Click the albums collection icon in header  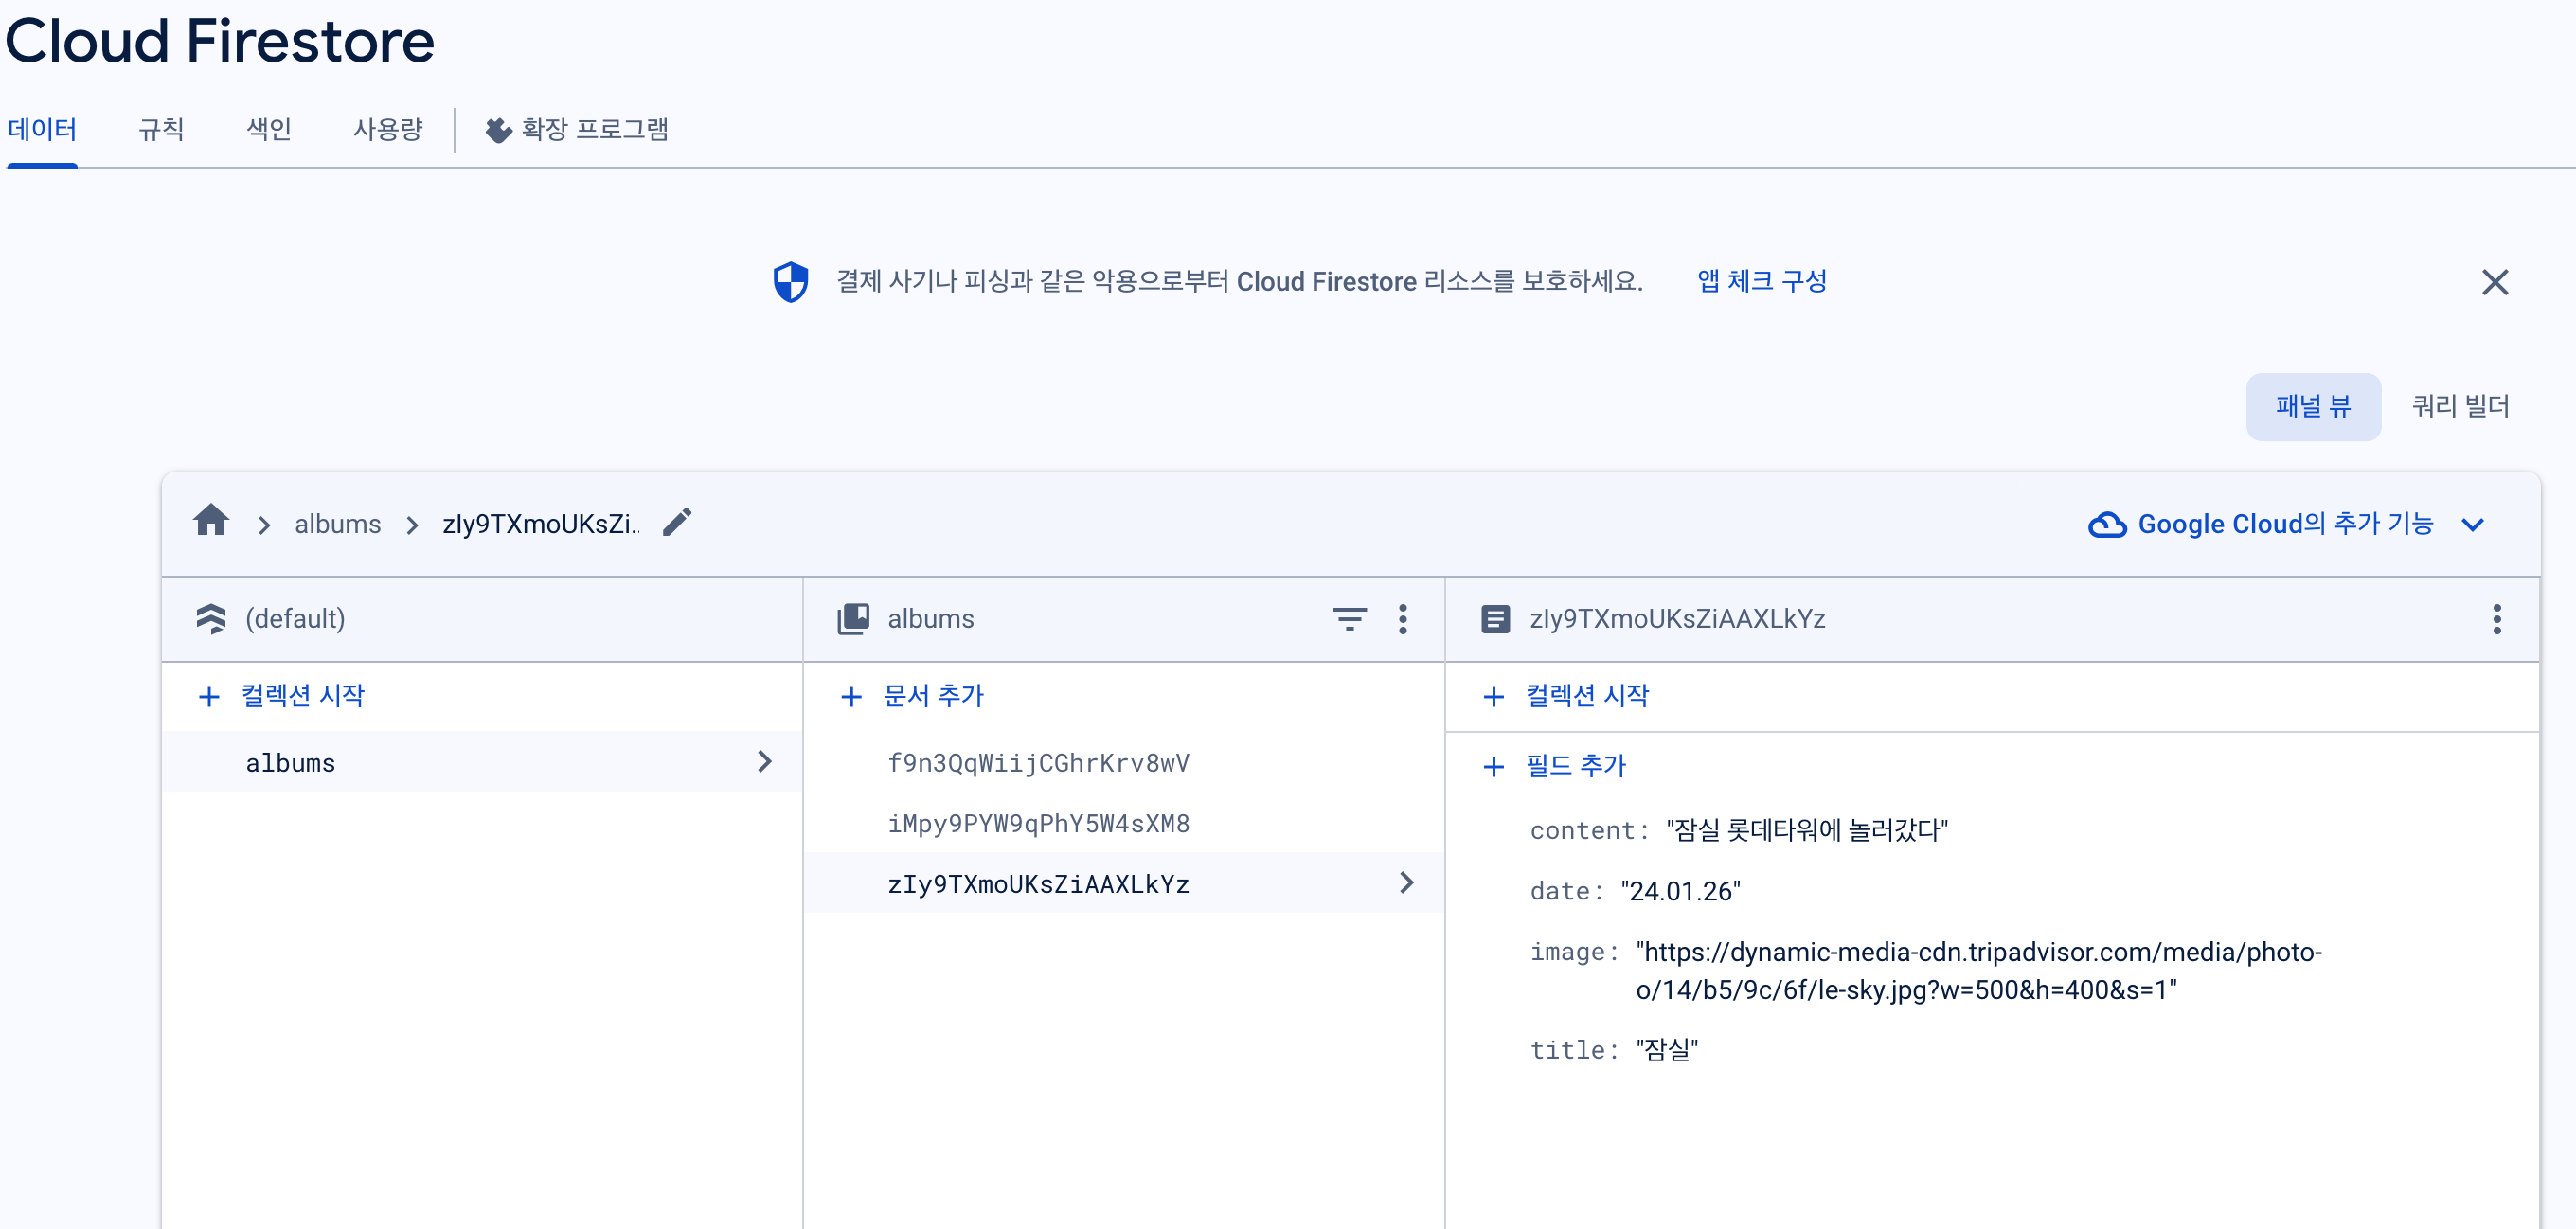click(853, 619)
